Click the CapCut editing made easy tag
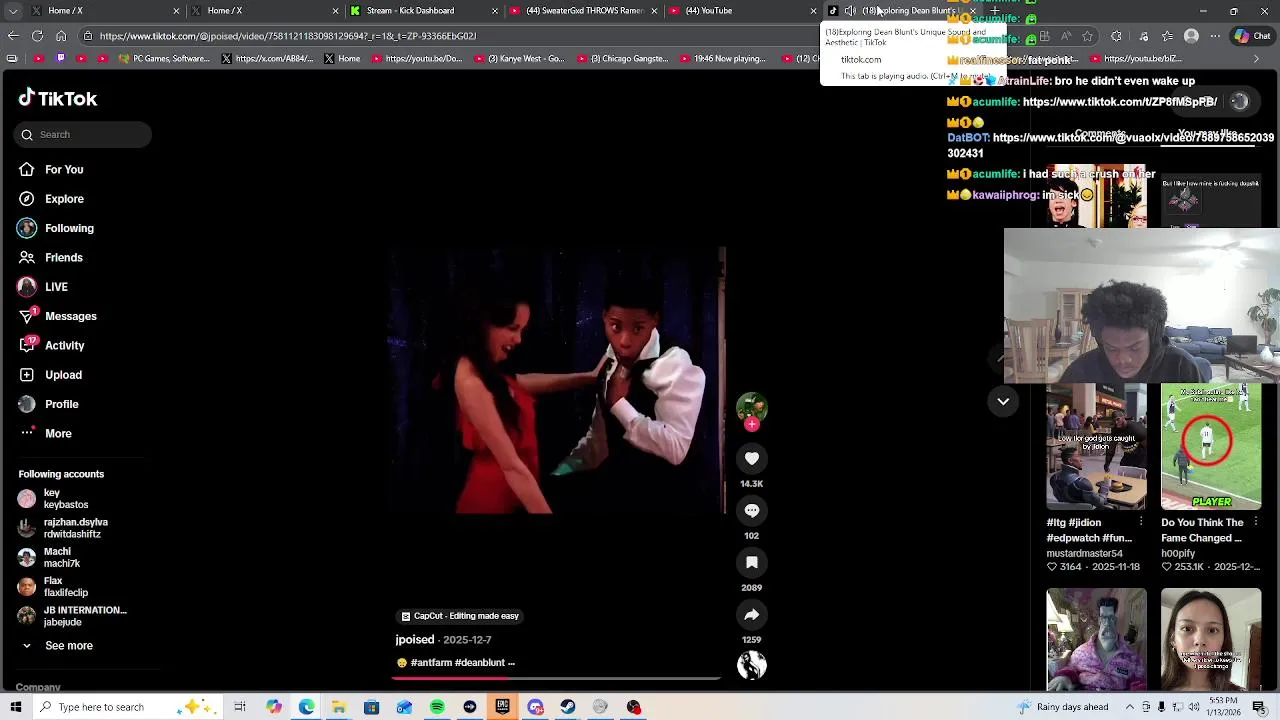The height and width of the screenshot is (720, 1280). pyautogui.click(x=460, y=616)
